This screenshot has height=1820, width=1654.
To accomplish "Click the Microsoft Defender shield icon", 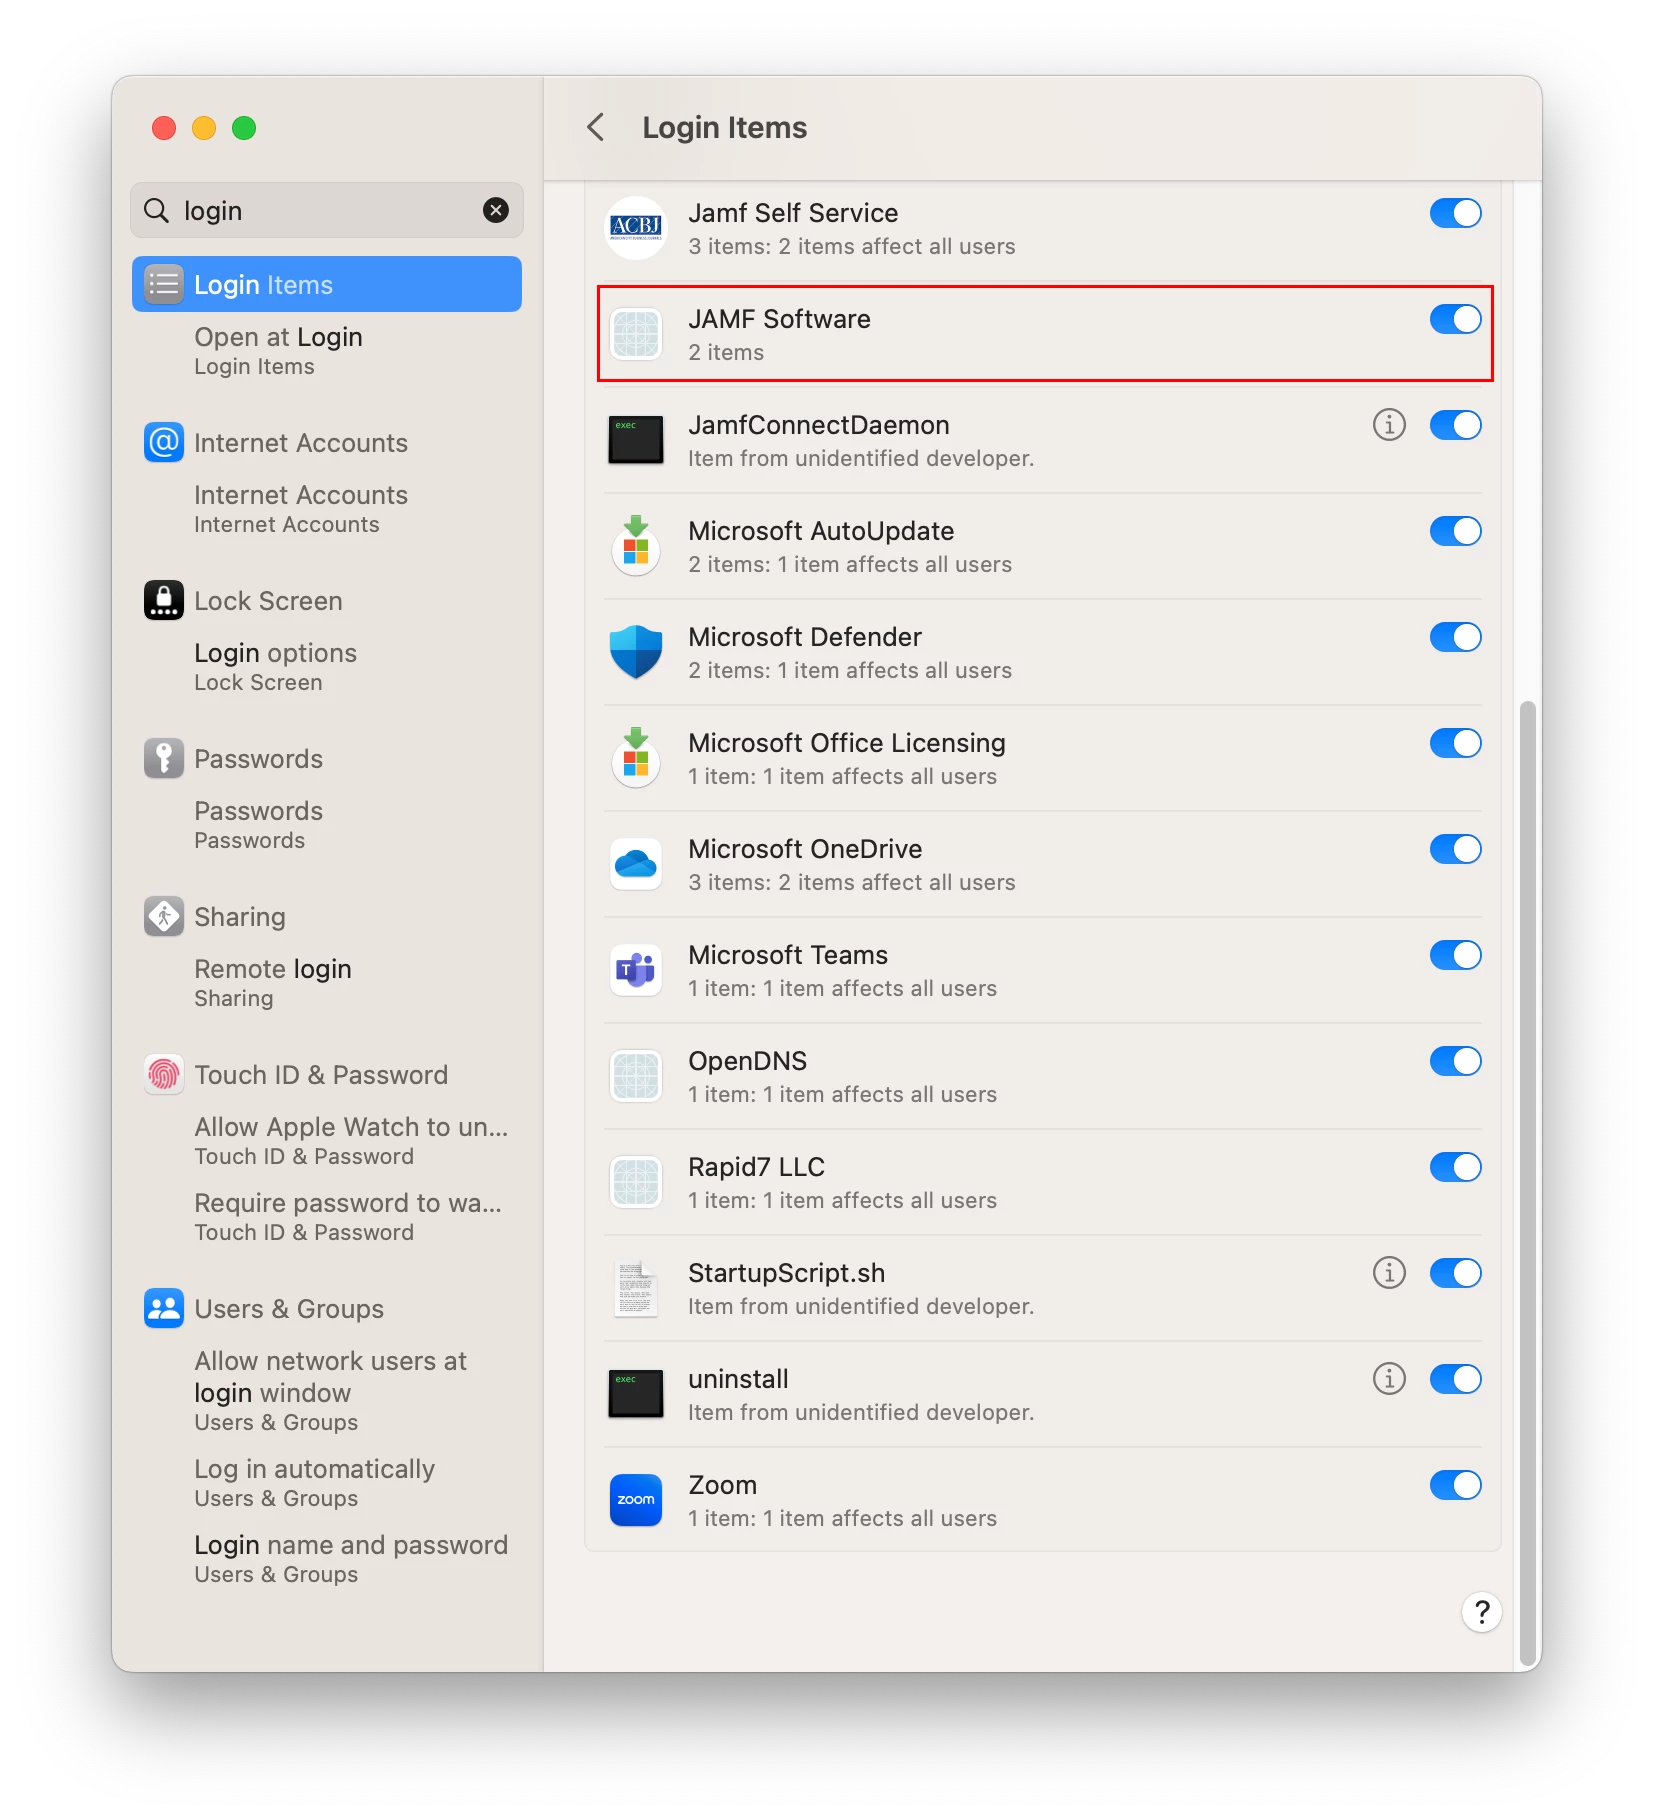I will pyautogui.click(x=636, y=652).
